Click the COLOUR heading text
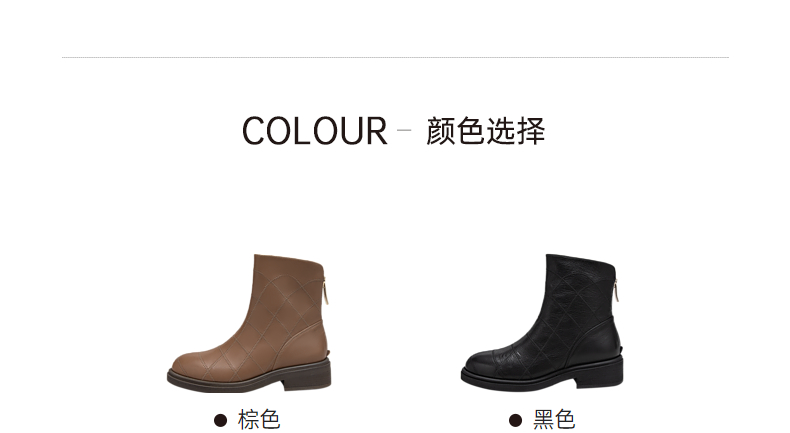Viewport: 790px width, 433px height. 314,131
